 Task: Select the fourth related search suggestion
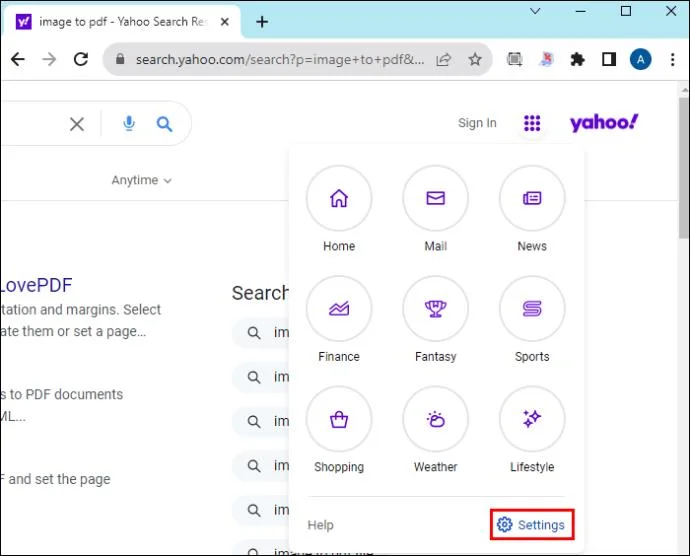click(261, 465)
